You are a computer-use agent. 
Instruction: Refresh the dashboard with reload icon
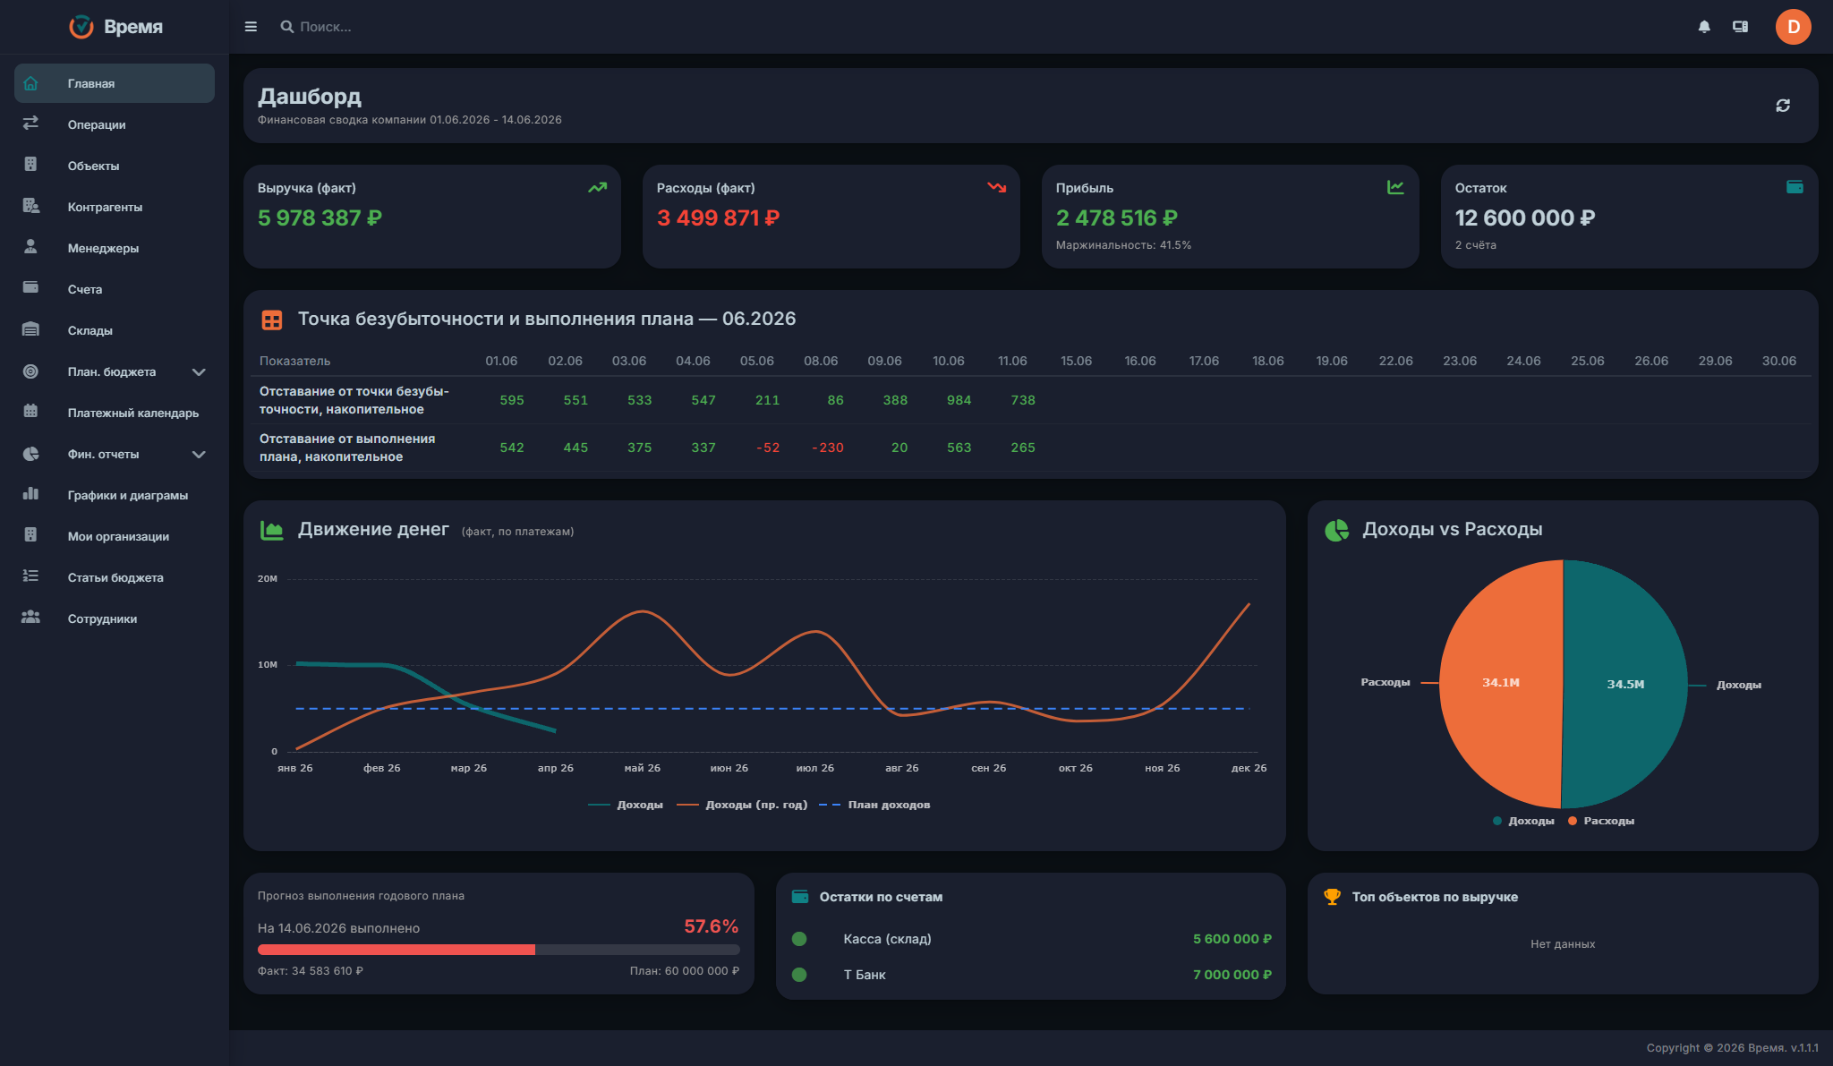[1783, 106]
